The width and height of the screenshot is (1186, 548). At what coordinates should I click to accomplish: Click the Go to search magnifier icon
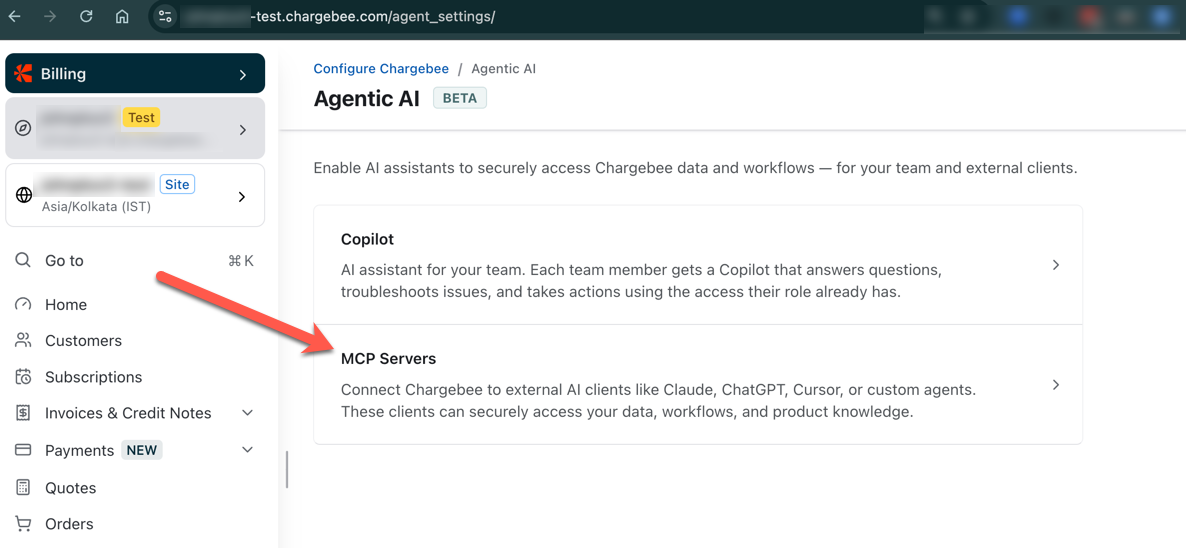[23, 260]
